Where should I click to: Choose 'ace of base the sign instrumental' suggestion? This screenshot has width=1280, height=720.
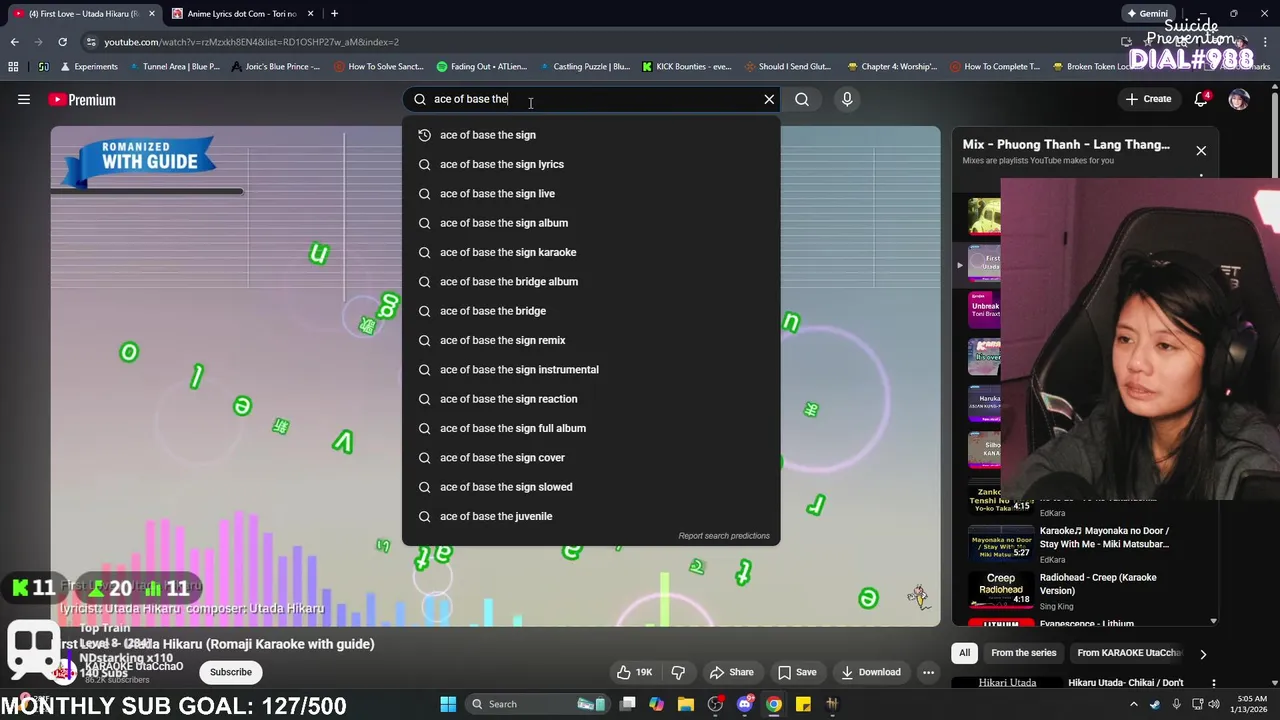point(590,369)
